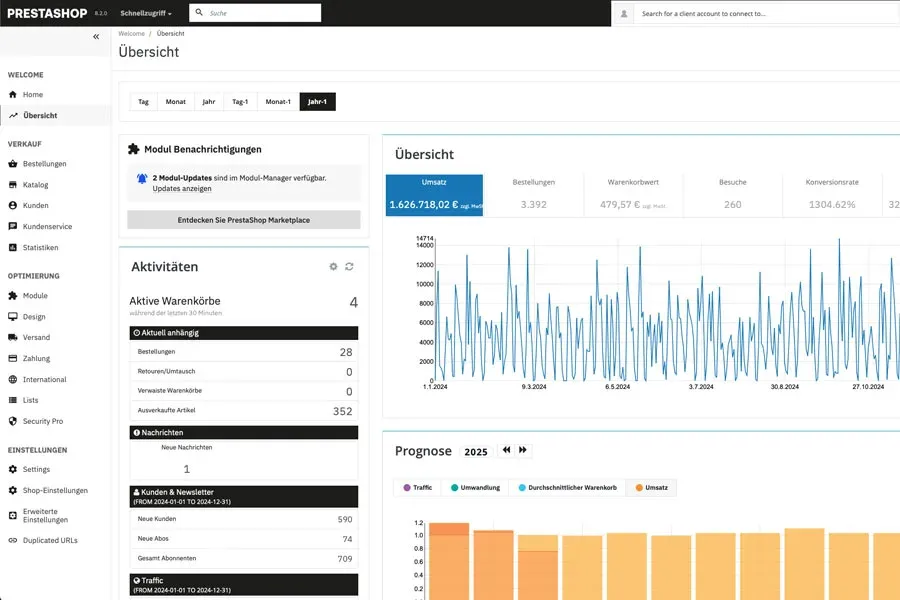900x600 pixels.
Task: Toggle Durchschnittlicher Warenkorb series
Action: [x=567, y=487]
